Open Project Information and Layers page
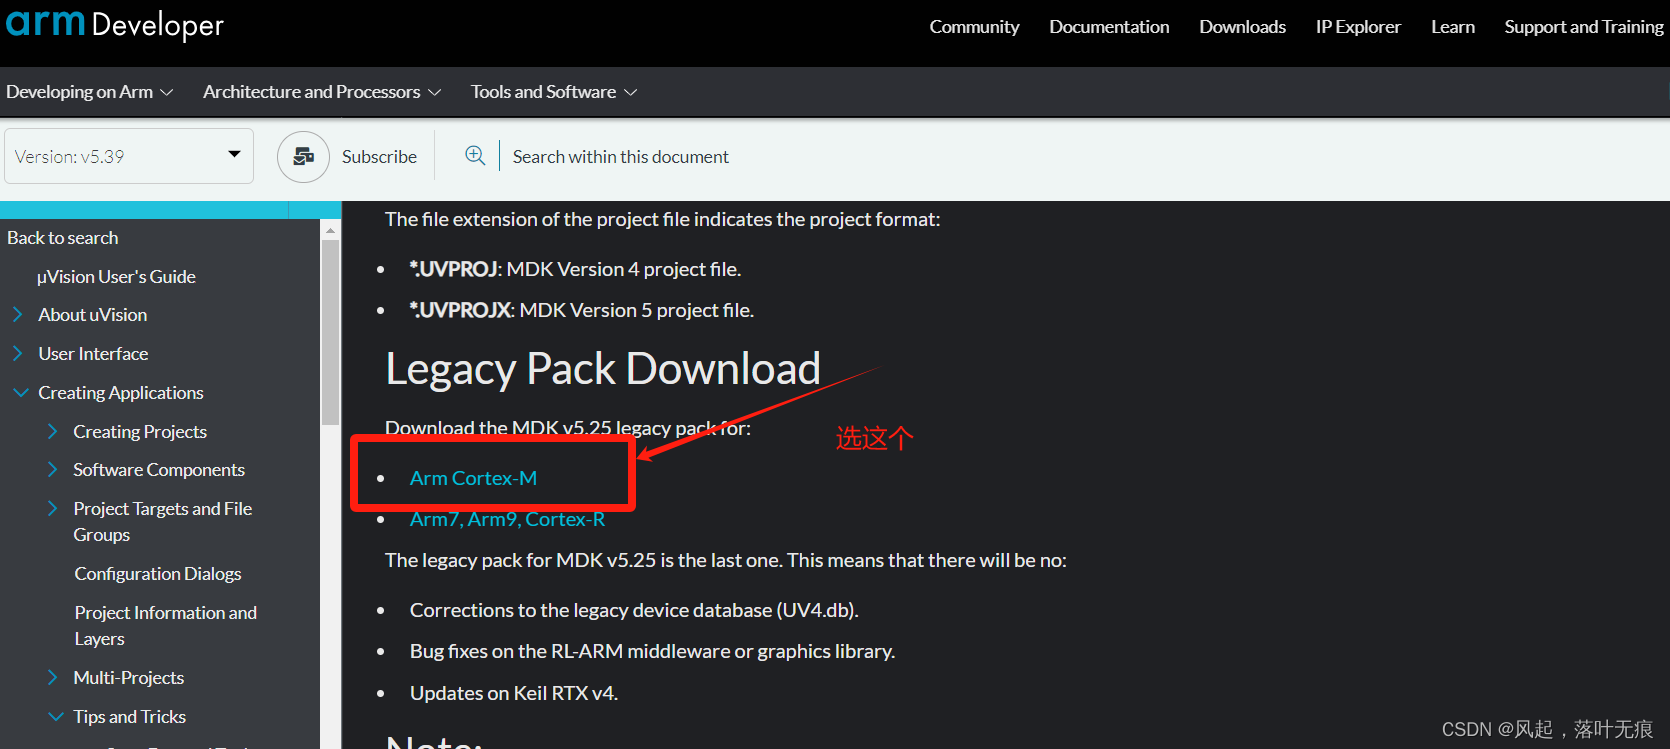Viewport: 1670px width, 749px height. pos(166,626)
